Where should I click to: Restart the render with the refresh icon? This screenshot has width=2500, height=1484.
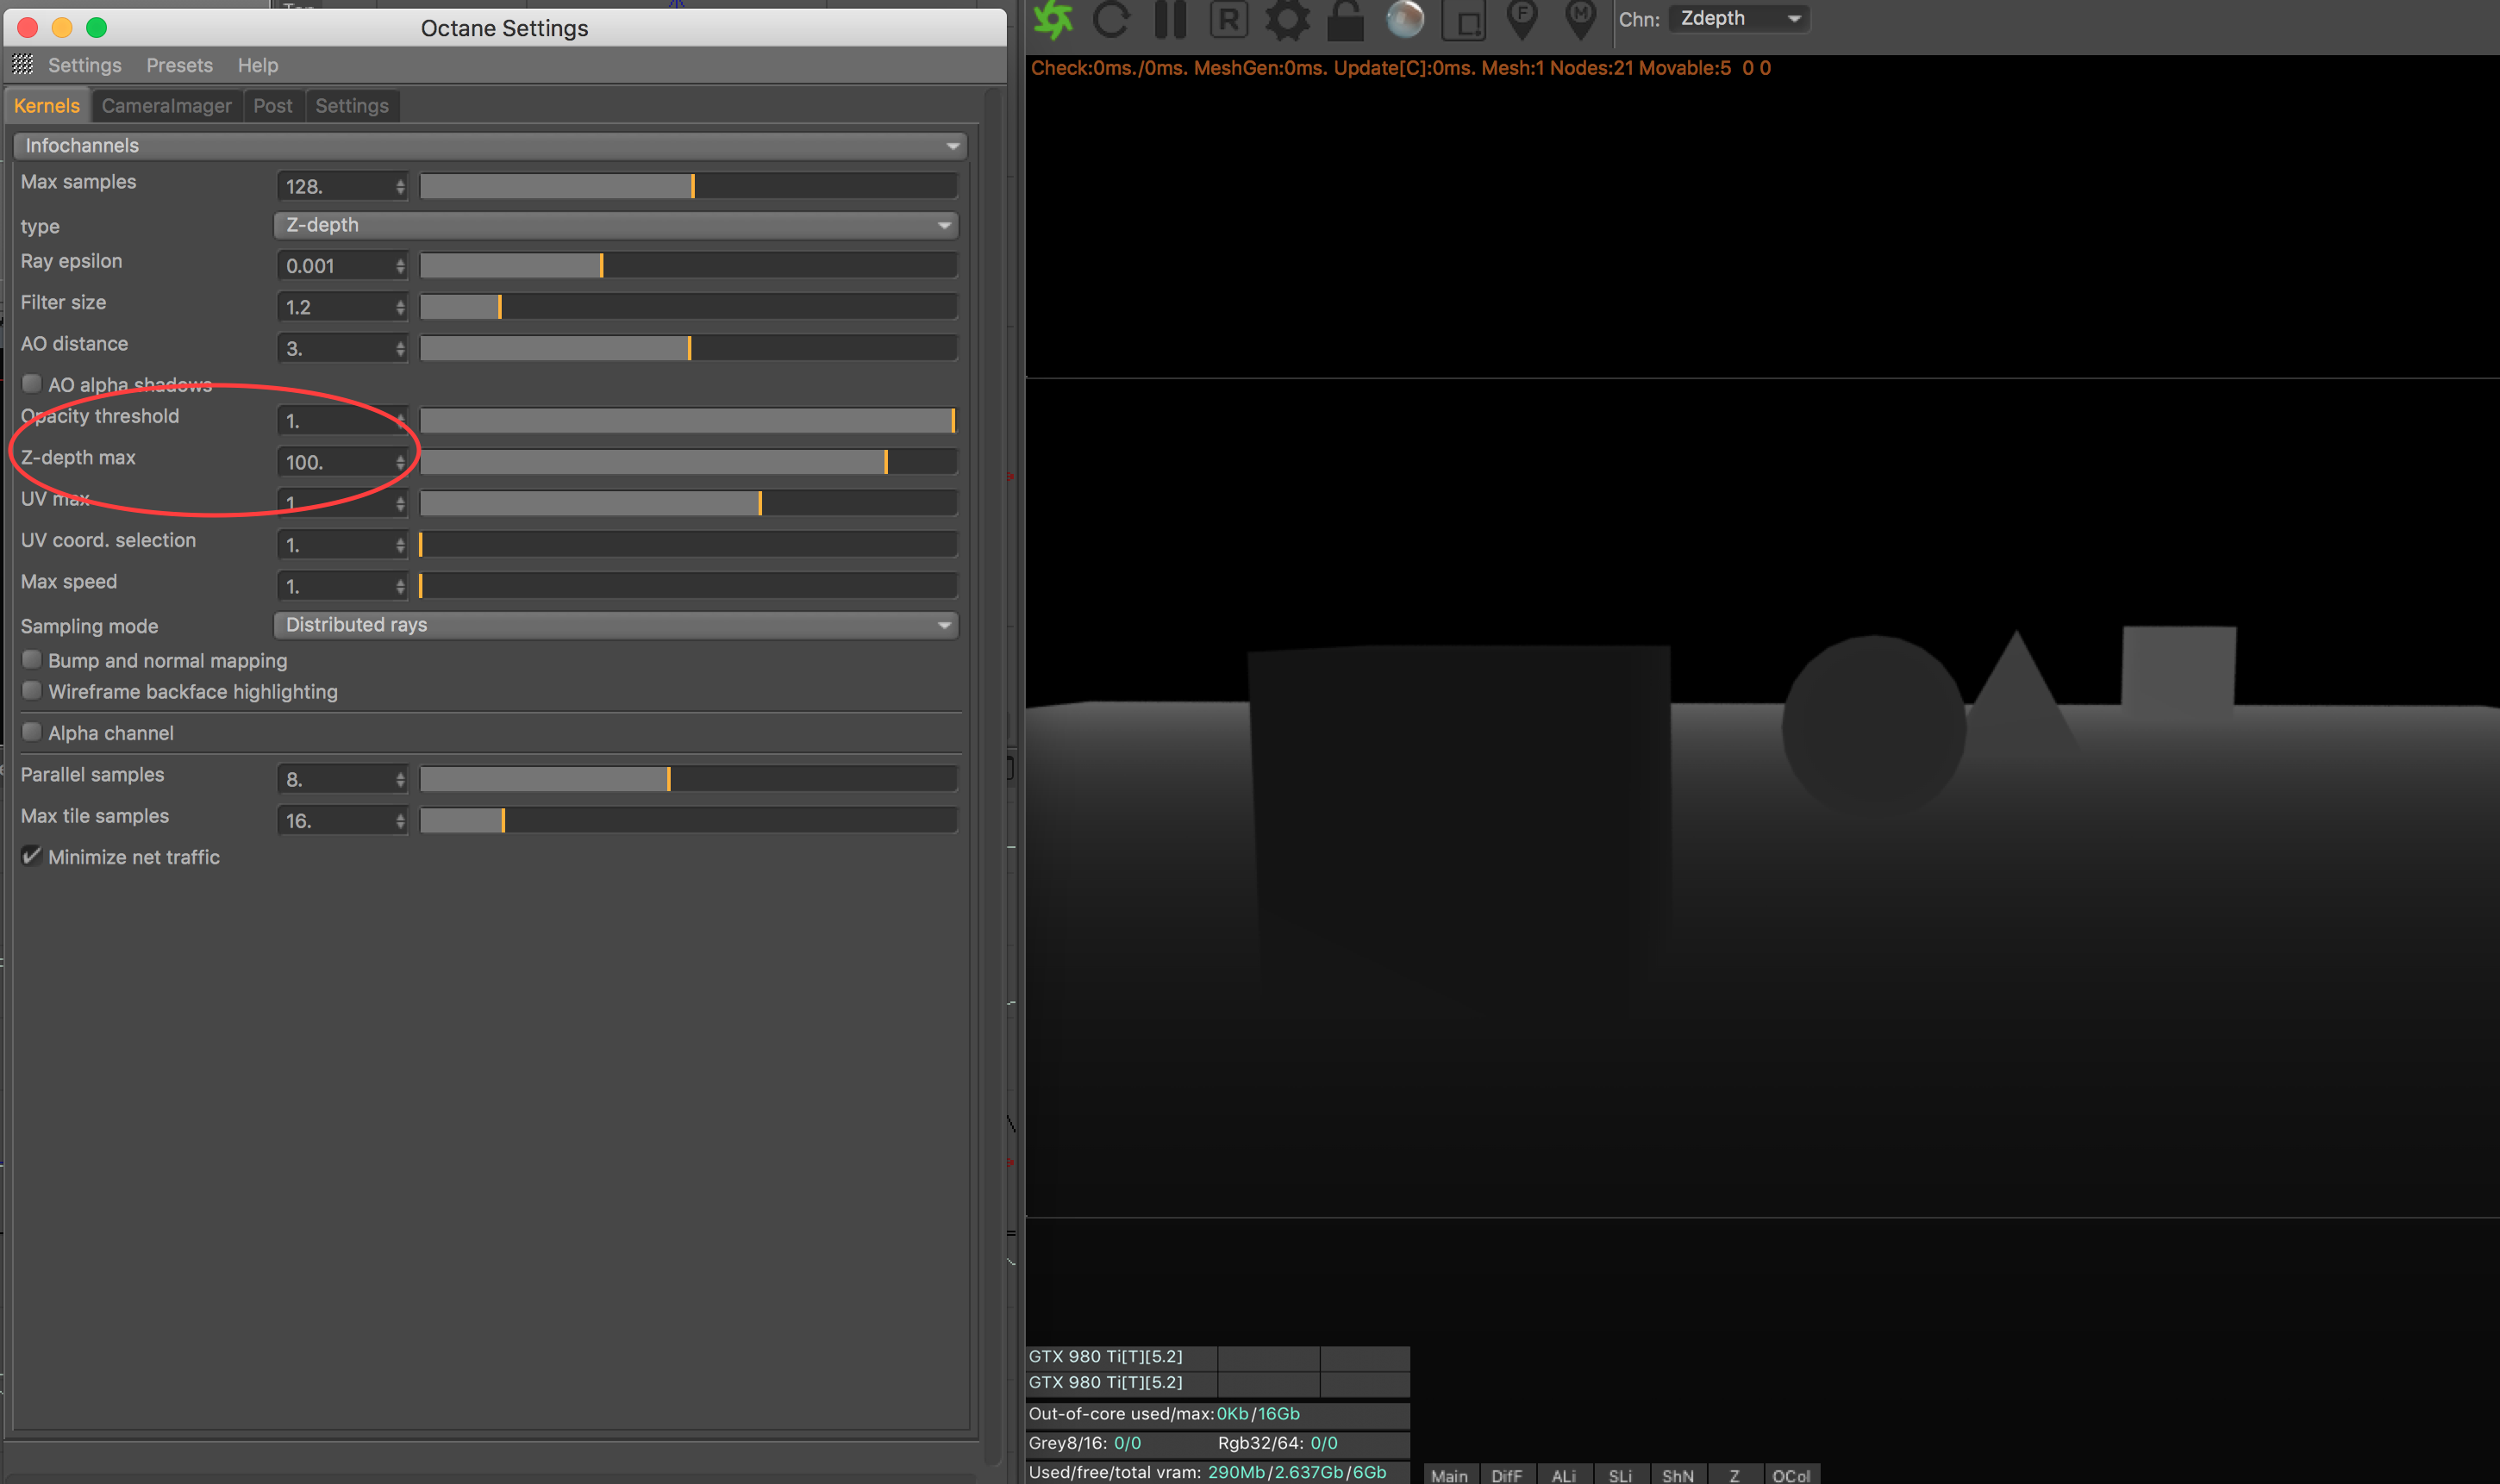(1111, 19)
